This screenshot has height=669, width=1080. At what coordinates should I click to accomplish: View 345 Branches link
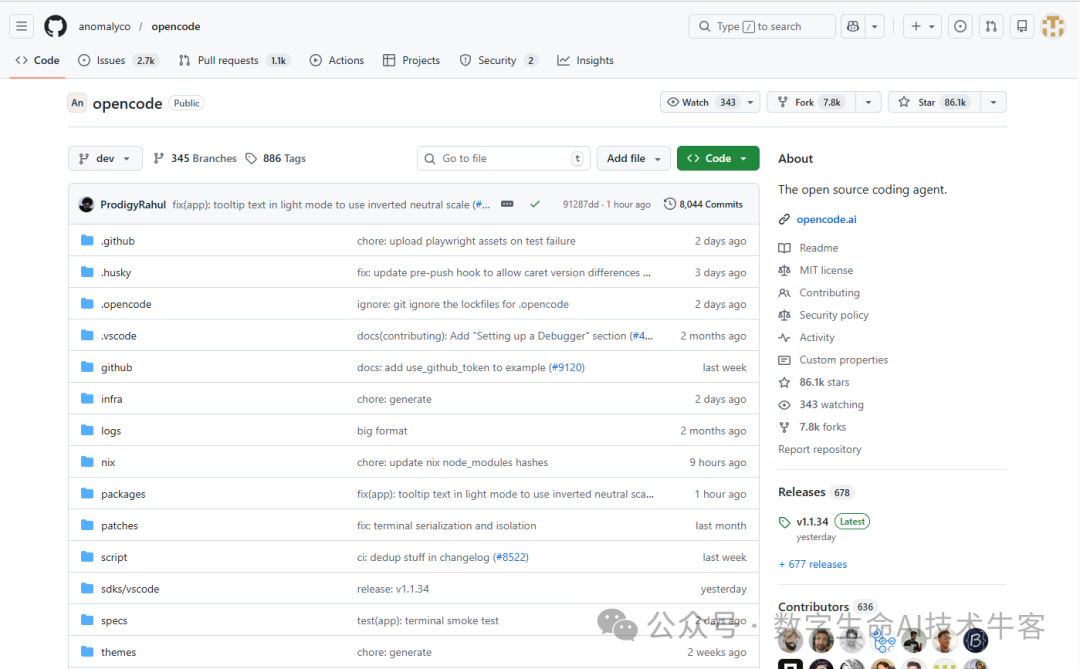point(195,158)
